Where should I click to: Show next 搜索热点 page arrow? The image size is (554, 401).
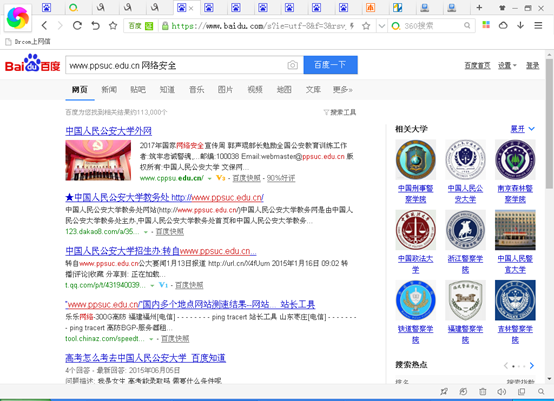tap(532, 365)
